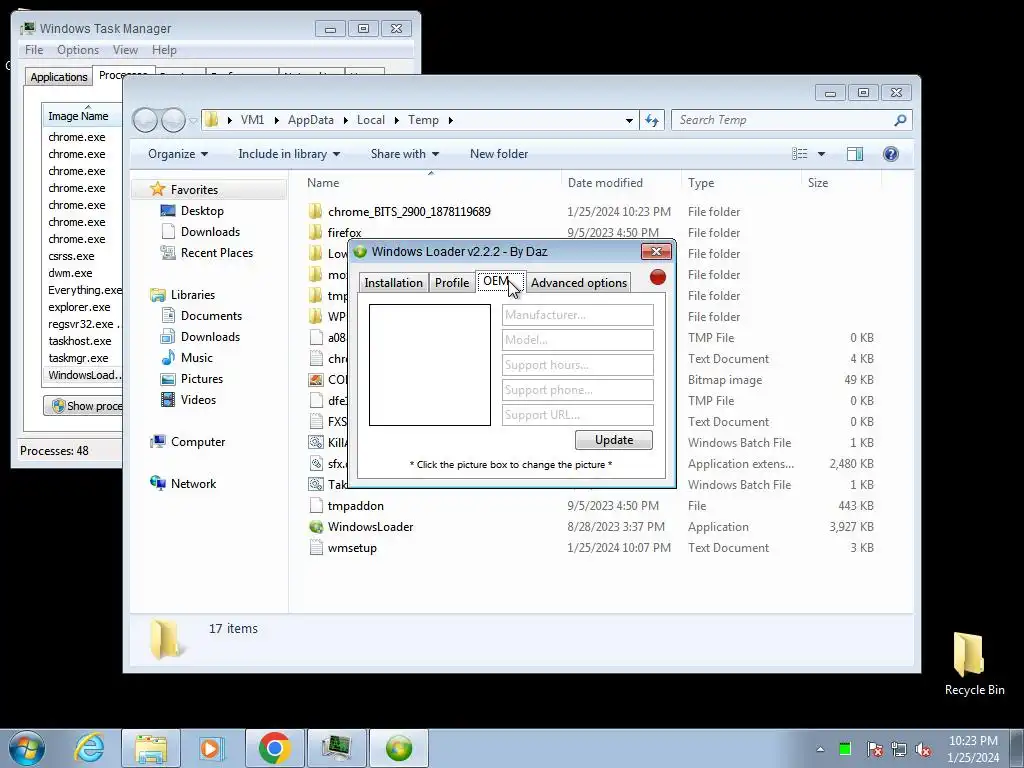The height and width of the screenshot is (768, 1024).
Task: Open Explorer help icon
Action: pos(891,154)
